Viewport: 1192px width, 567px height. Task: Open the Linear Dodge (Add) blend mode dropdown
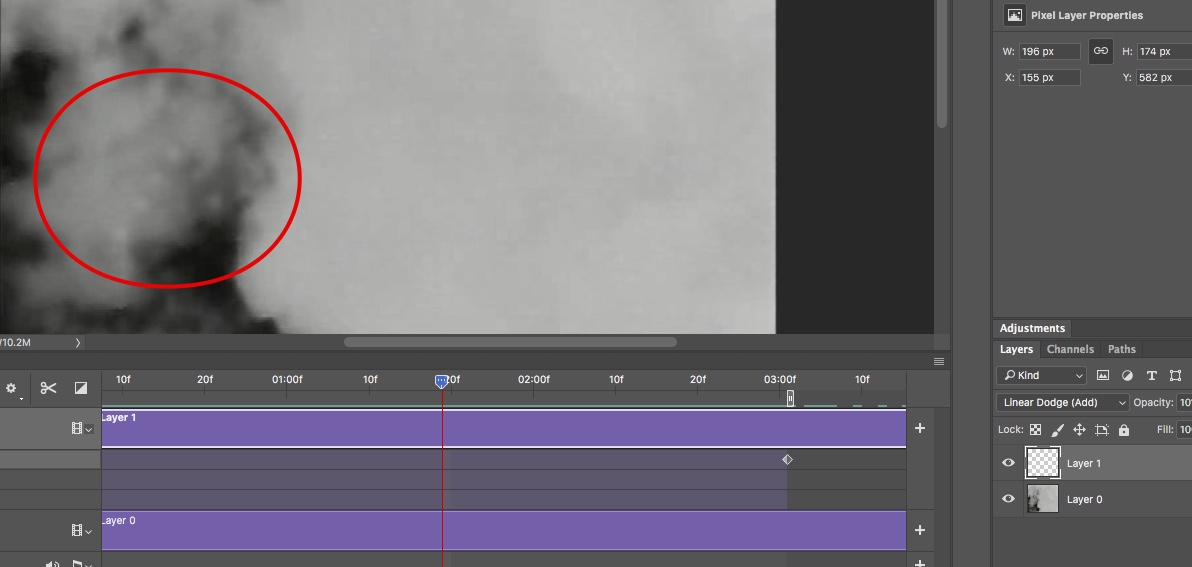coord(1062,403)
